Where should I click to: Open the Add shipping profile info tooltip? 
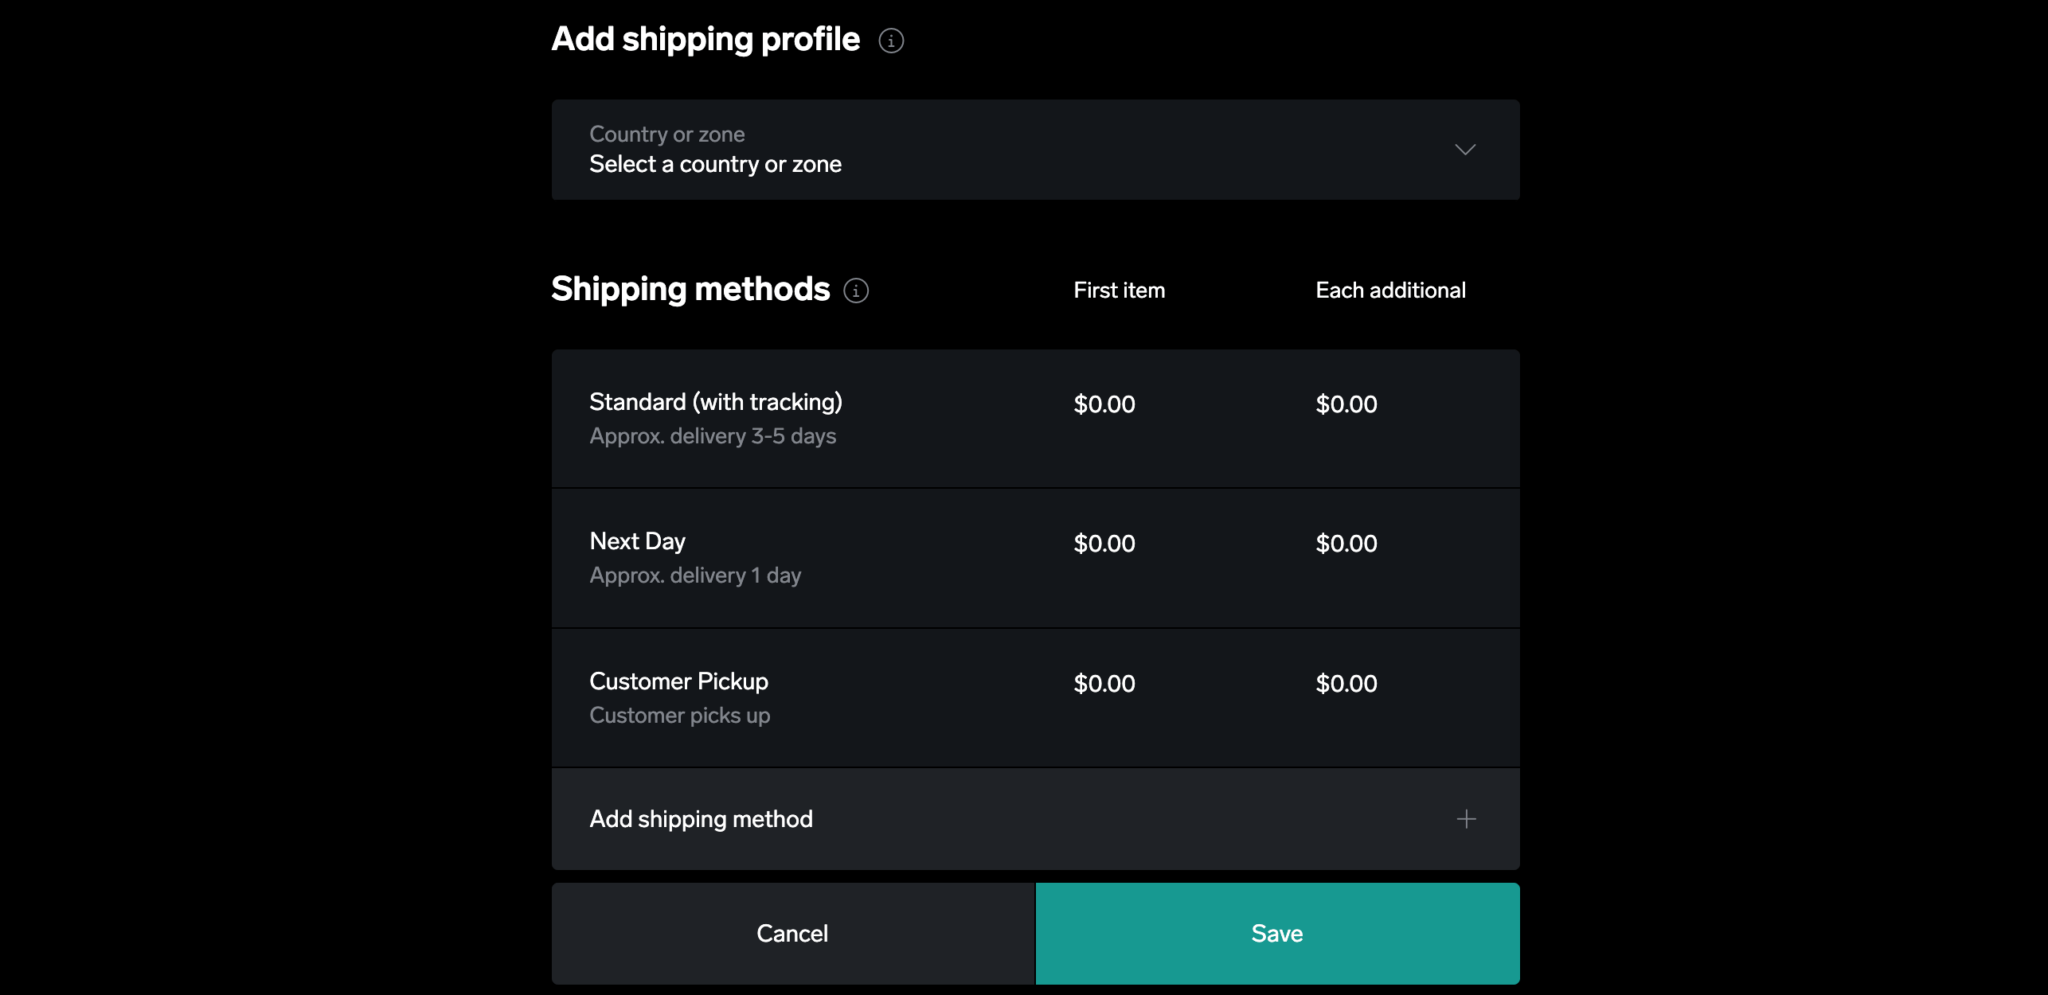[890, 41]
